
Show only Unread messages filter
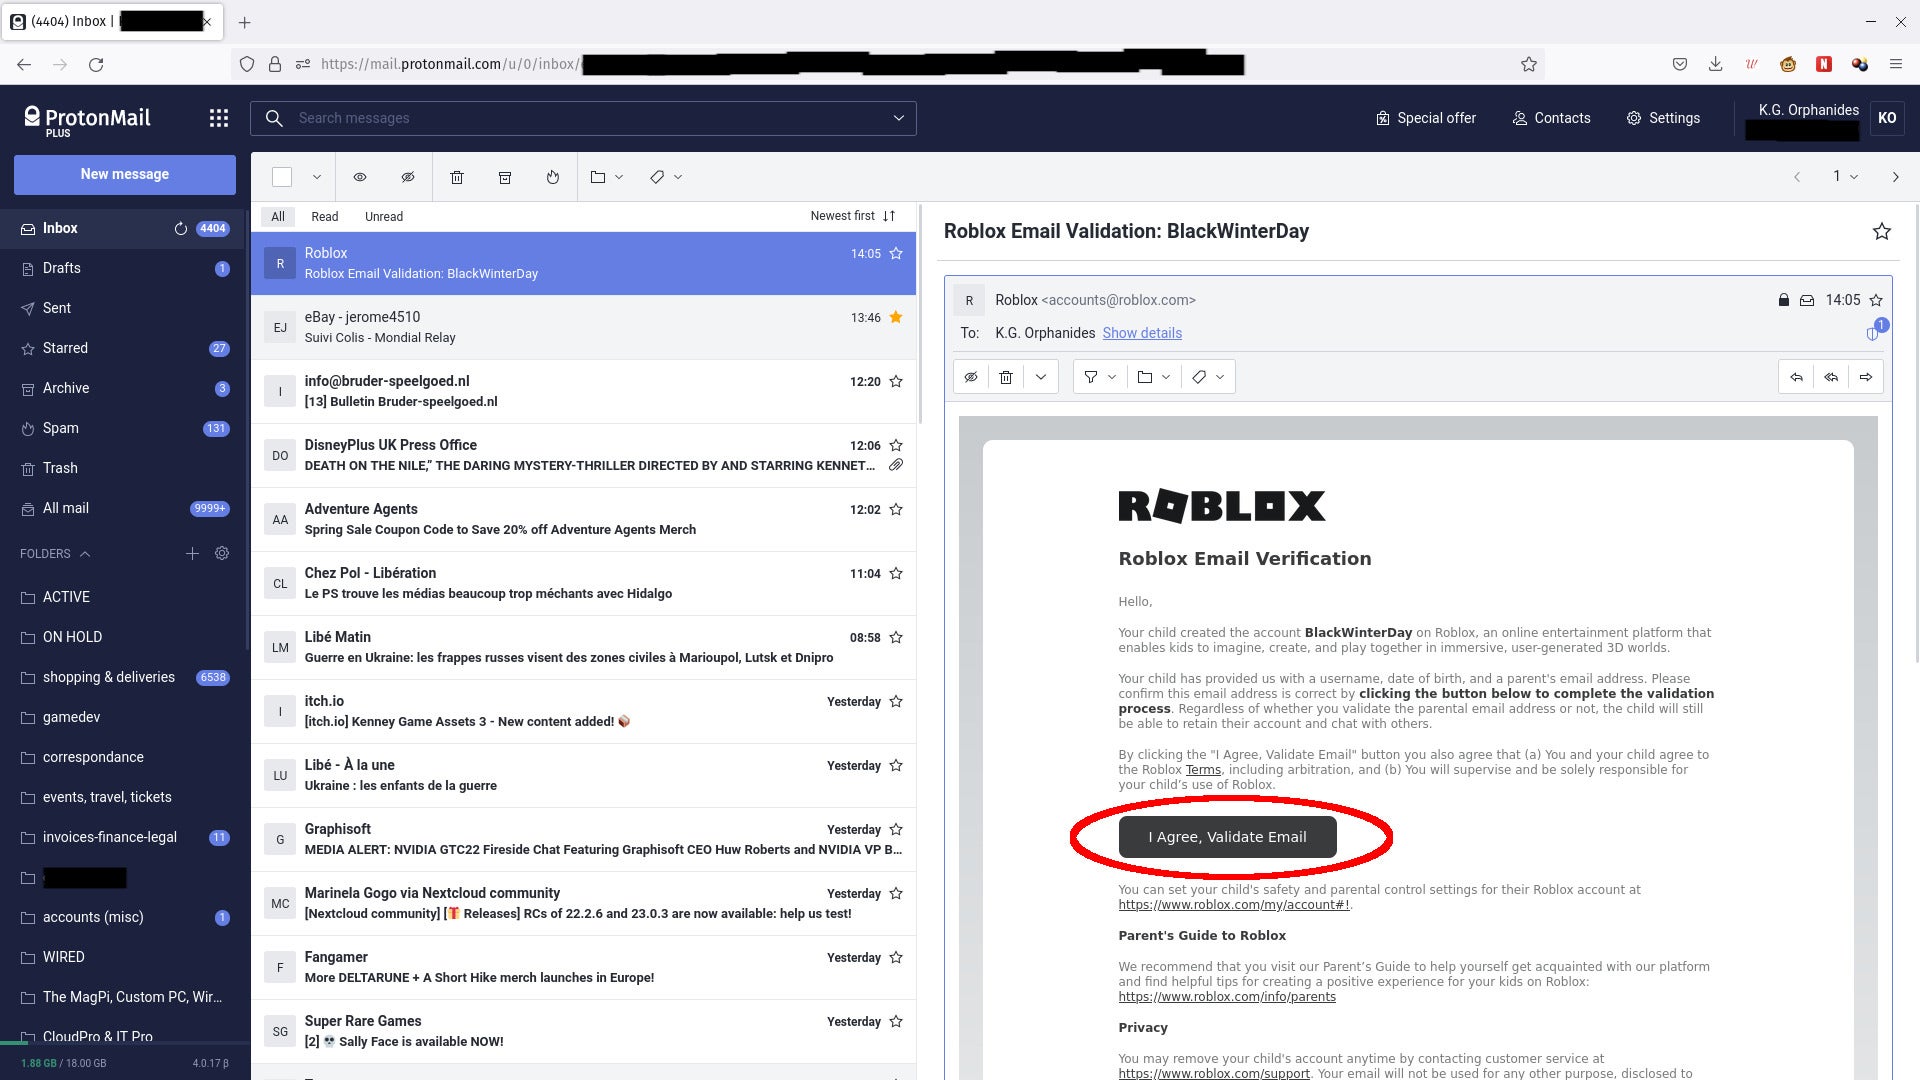pos(384,216)
